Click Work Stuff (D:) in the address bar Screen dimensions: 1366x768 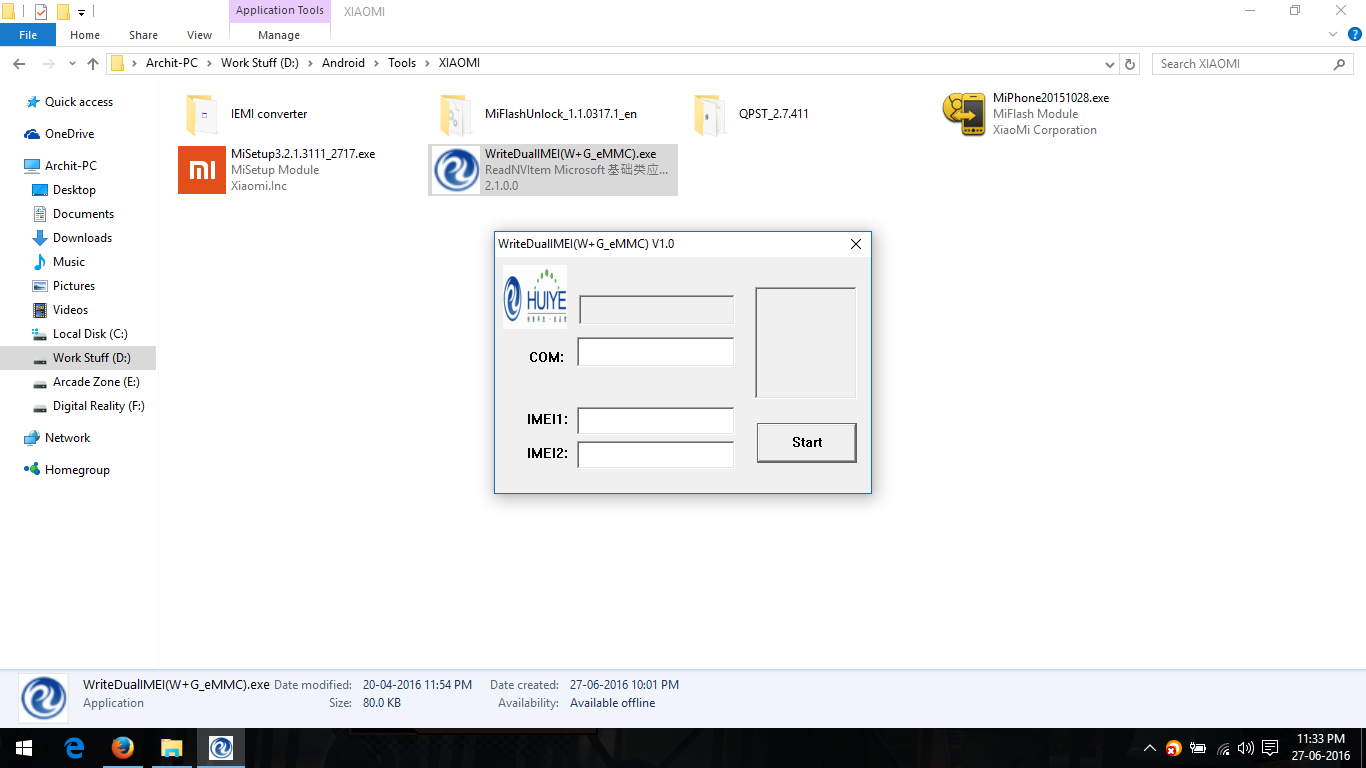pos(260,63)
